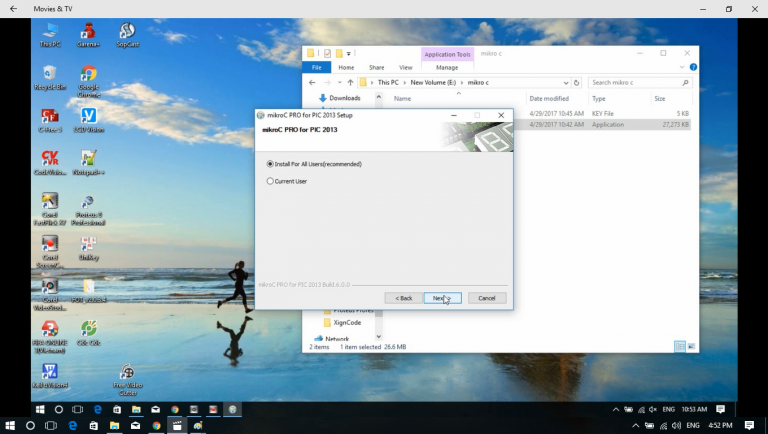Open the Share ribbon tab

377,67
